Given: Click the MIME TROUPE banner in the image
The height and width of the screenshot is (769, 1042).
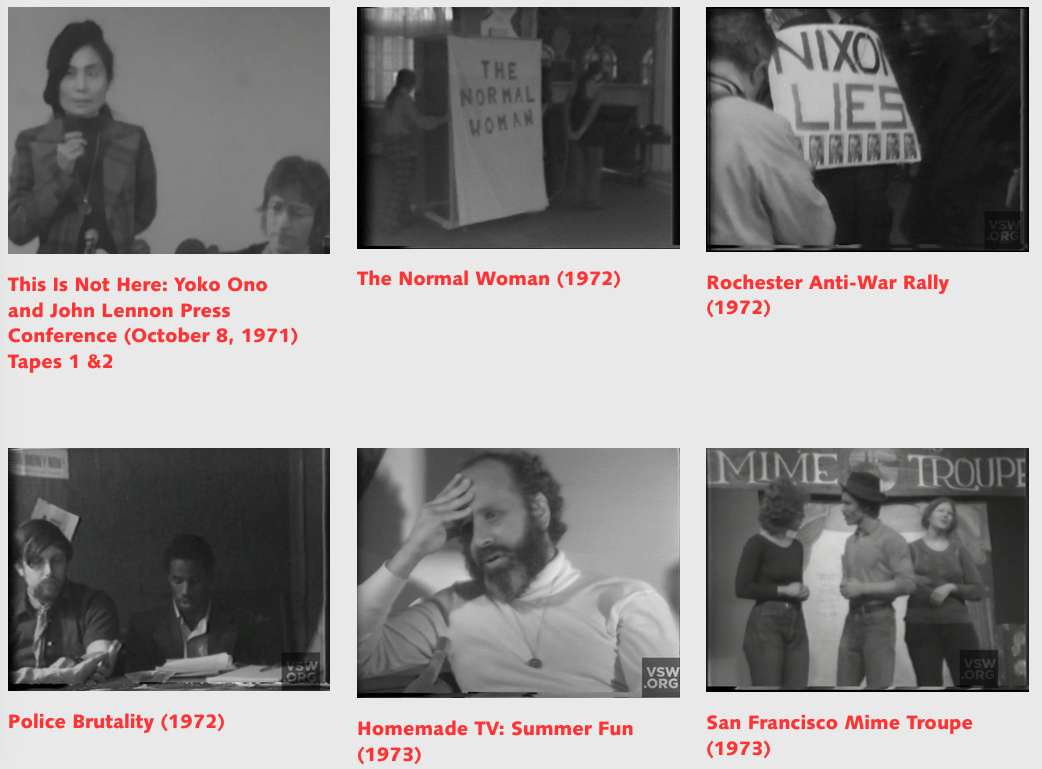Looking at the screenshot, I should pos(867,471).
